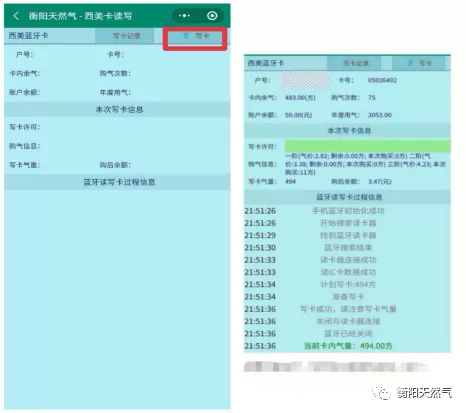Screen dimensions: 466x413
Task: Click 蓝牙读写卡过程信息 header on the empty form
Action: 119,182
